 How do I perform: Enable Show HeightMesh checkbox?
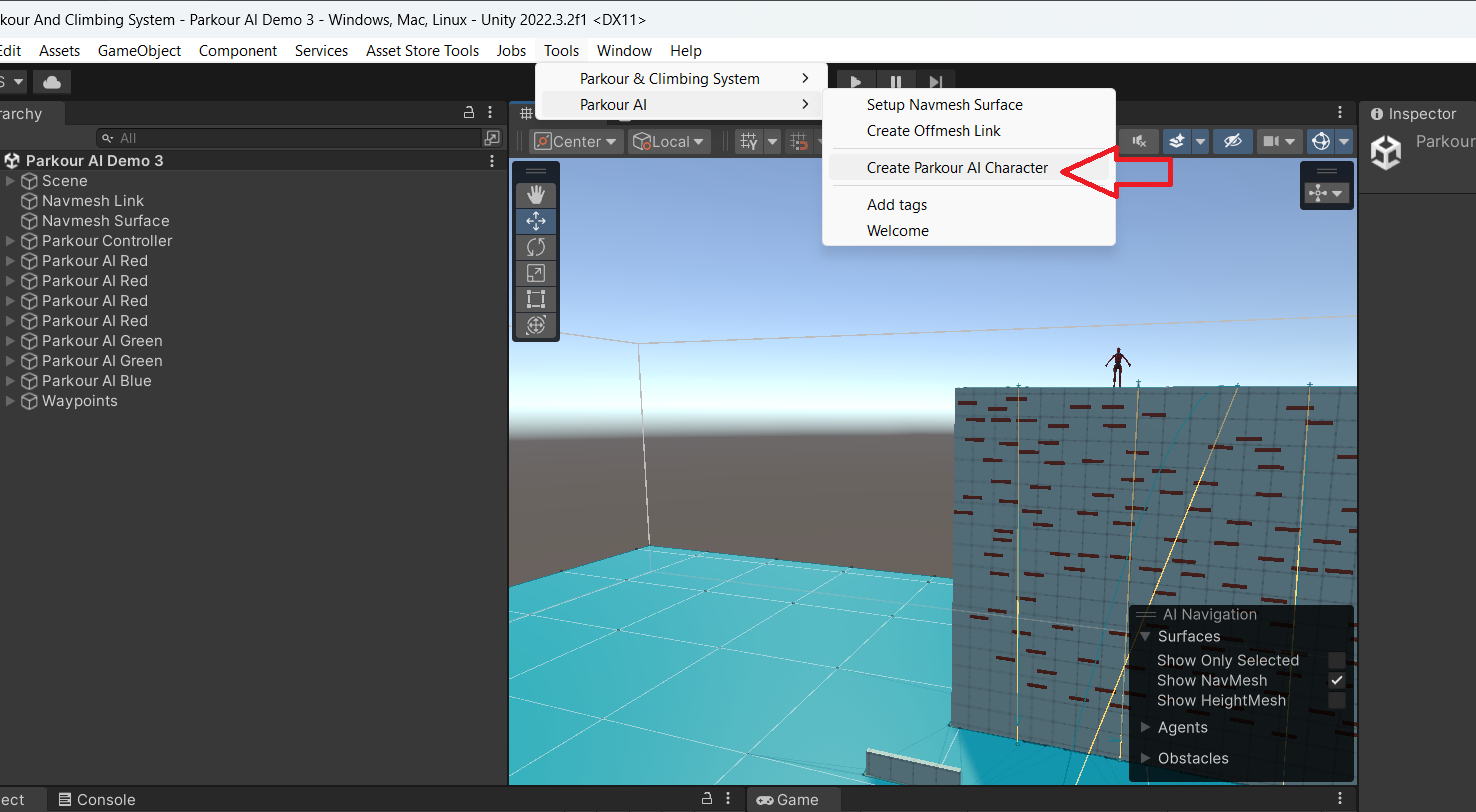pyautogui.click(x=1337, y=700)
